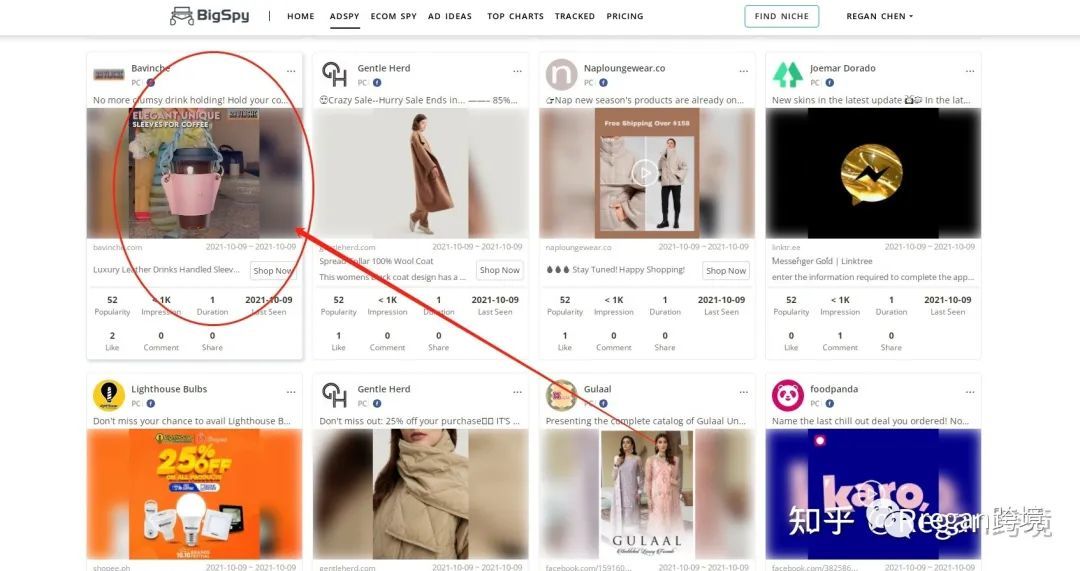Click the foodpanda panda avatar

(x=787, y=395)
